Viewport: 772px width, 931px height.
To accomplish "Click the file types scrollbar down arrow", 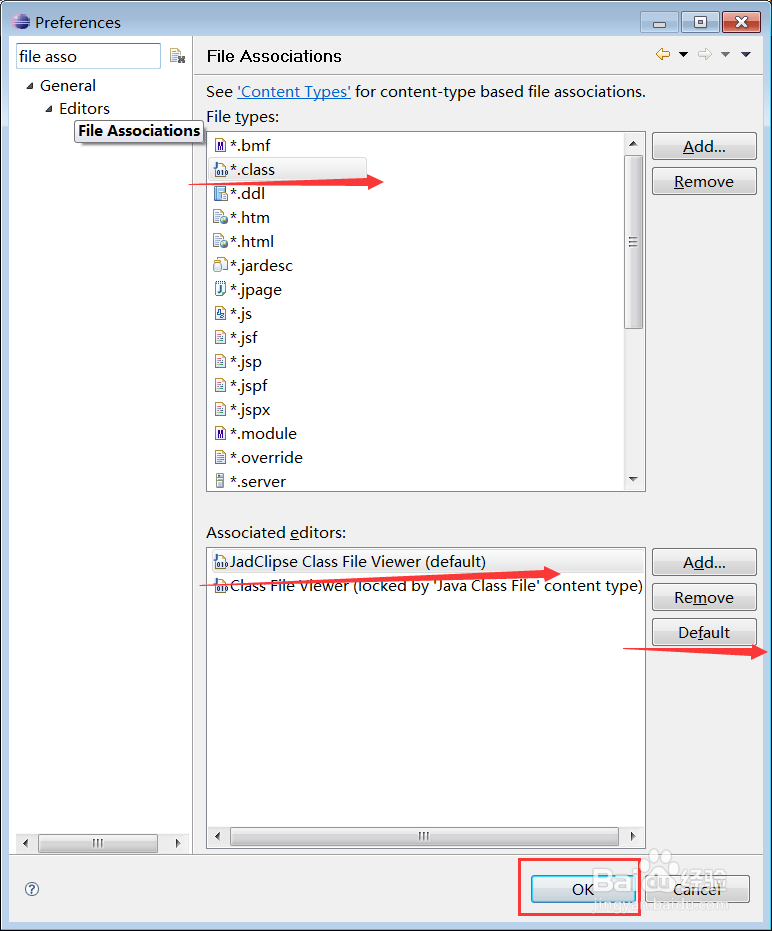I will [633, 479].
